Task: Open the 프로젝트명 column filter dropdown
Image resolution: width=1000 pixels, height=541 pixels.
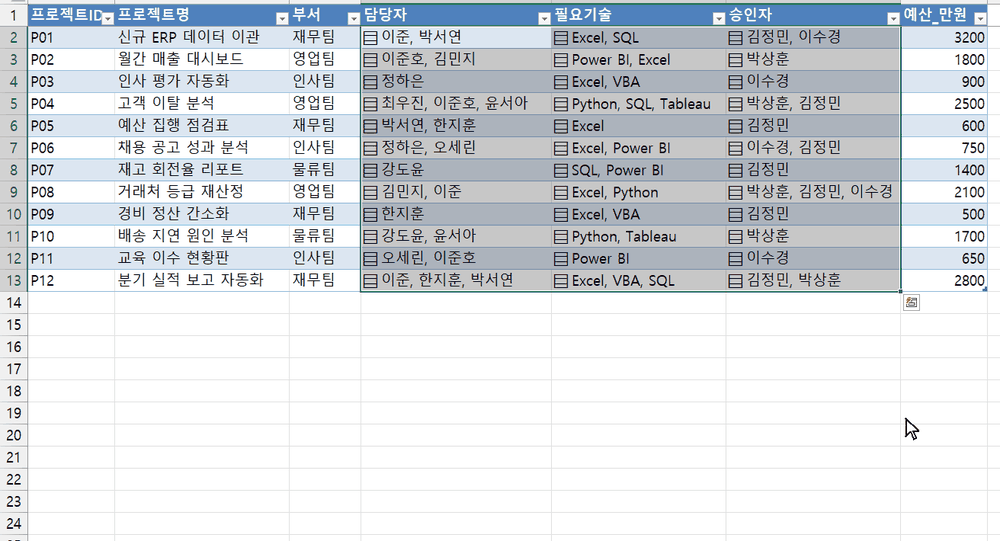Action: [282, 19]
